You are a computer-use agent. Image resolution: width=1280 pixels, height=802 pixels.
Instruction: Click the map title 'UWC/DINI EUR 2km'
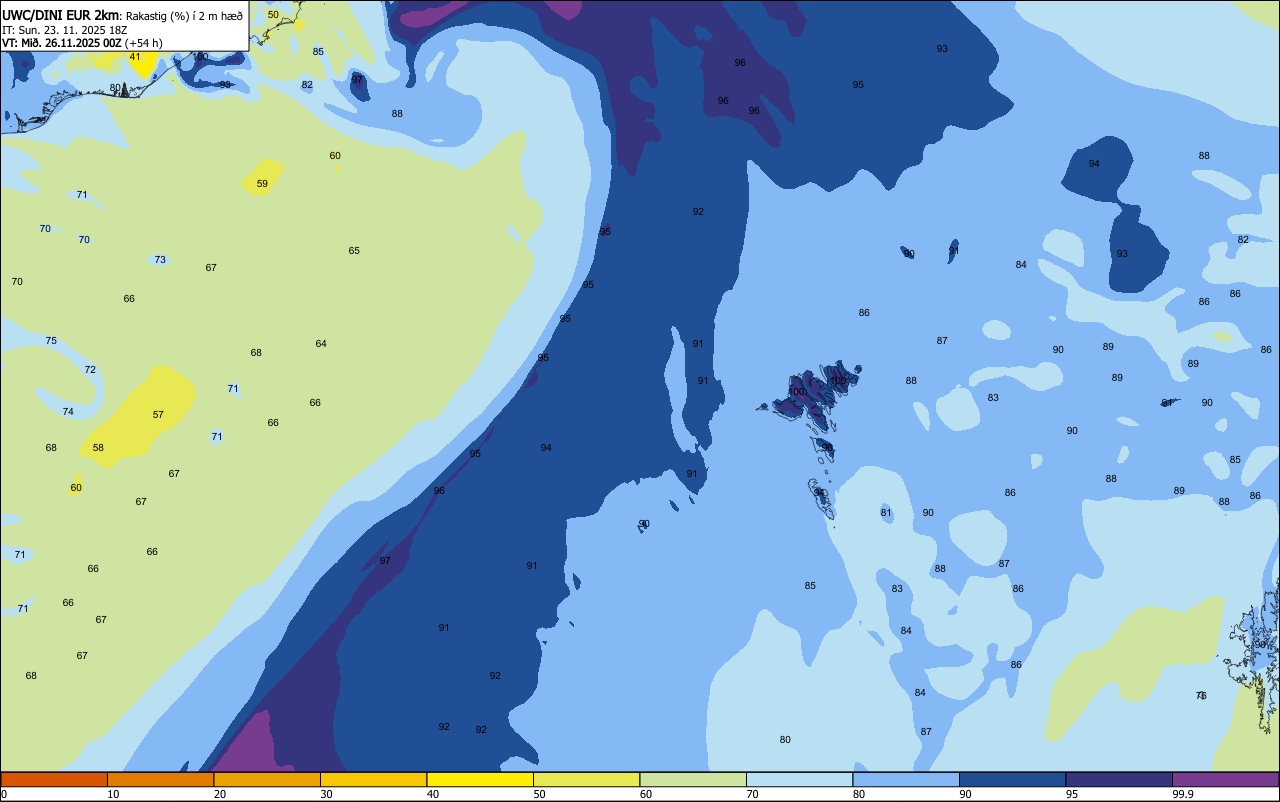point(61,15)
